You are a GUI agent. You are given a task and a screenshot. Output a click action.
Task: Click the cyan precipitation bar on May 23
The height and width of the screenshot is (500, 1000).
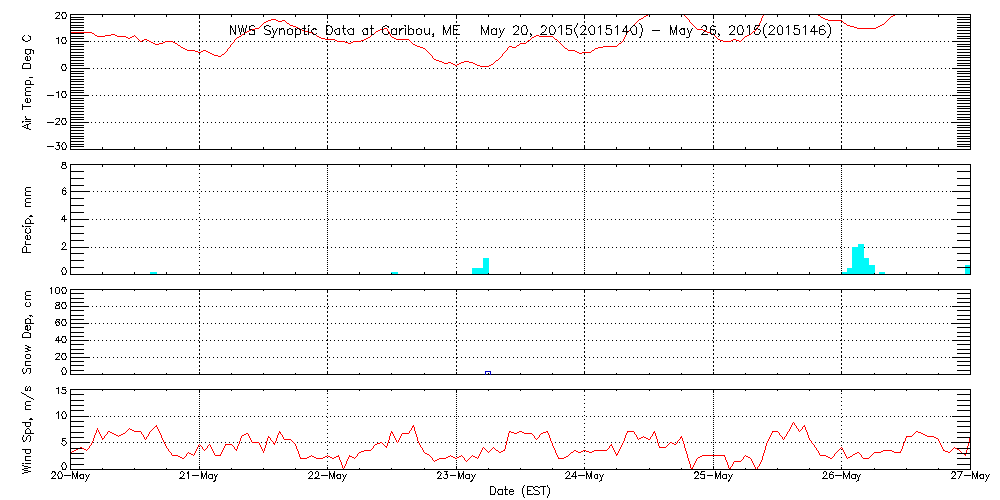point(486,265)
